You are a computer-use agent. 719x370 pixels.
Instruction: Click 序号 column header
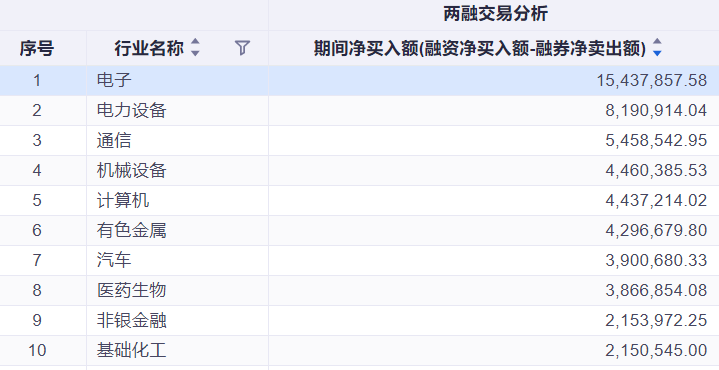click(x=37, y=48)
